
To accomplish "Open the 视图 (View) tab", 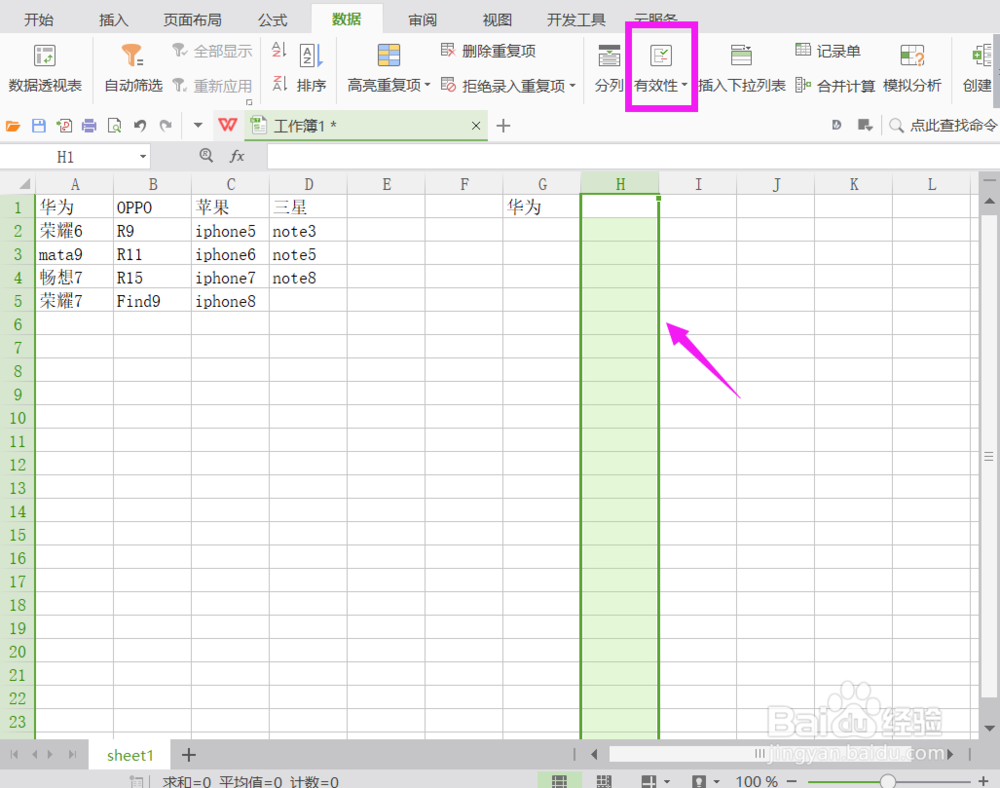I will point(497,20).
